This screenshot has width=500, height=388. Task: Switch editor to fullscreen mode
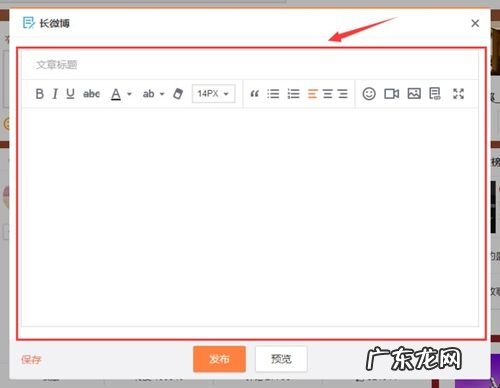click(x=458, y=94)
